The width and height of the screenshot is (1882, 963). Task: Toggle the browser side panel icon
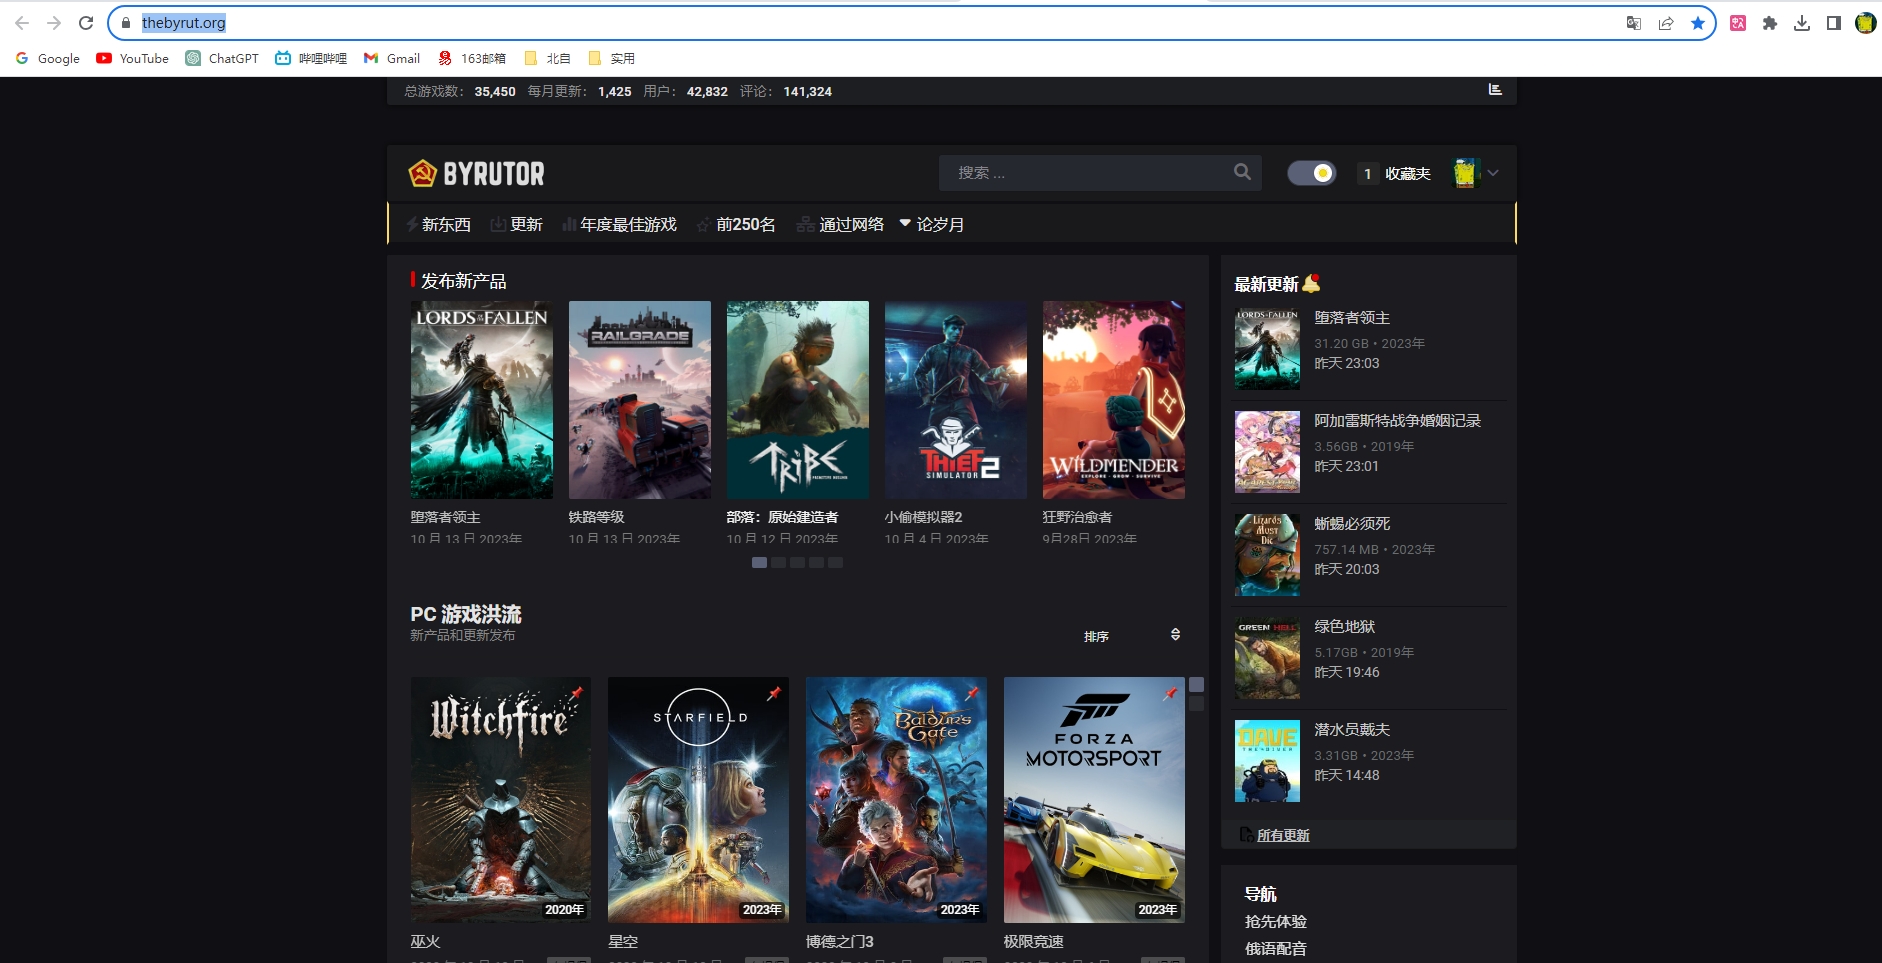tap(1834, 23)
